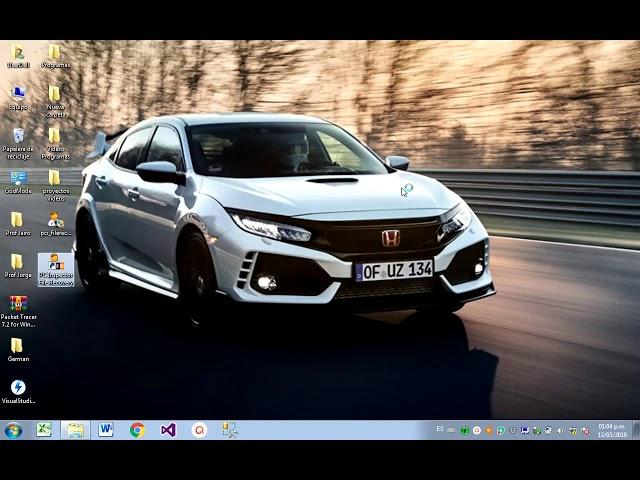Select the Videos Programas folder
This screenshot has height=480, width=640.
(x=55, y=144)
